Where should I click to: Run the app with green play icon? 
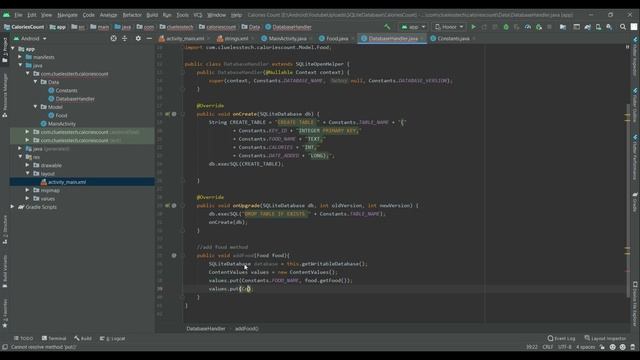pos(473,27)
